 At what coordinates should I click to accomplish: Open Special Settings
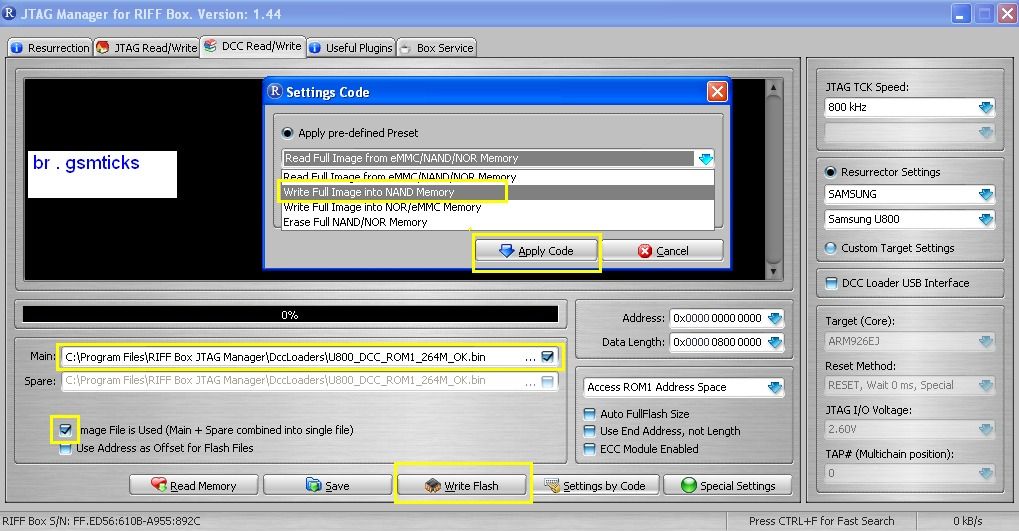point(728,486)
